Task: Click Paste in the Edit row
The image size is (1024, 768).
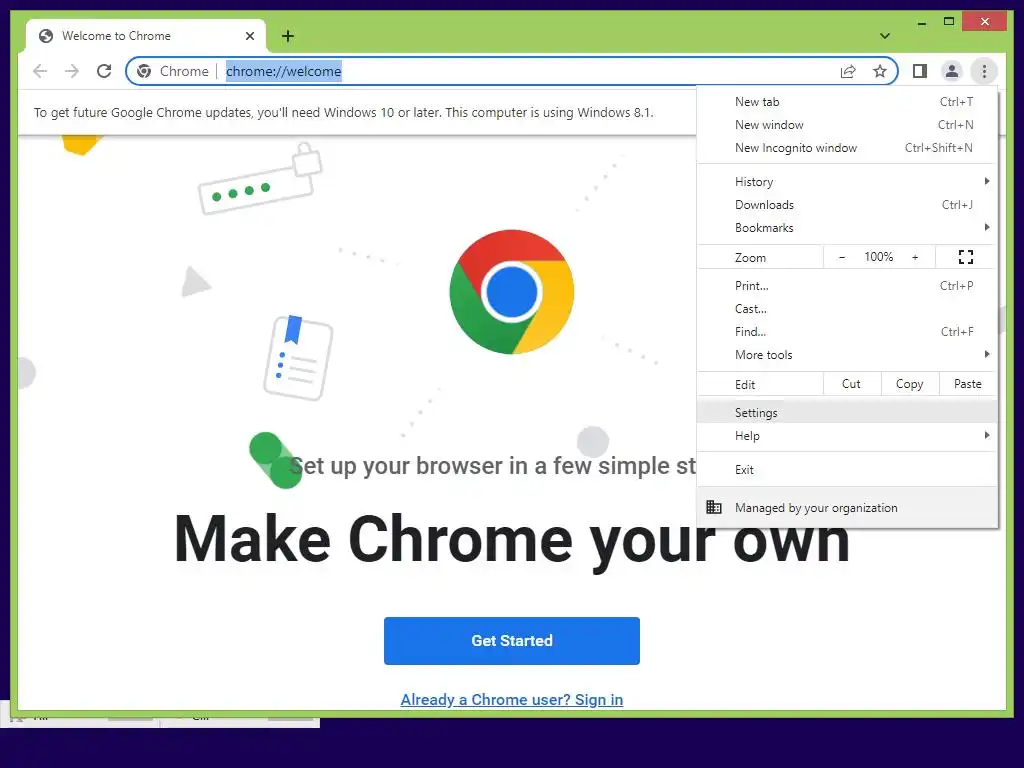Action: tap(968, 384)
